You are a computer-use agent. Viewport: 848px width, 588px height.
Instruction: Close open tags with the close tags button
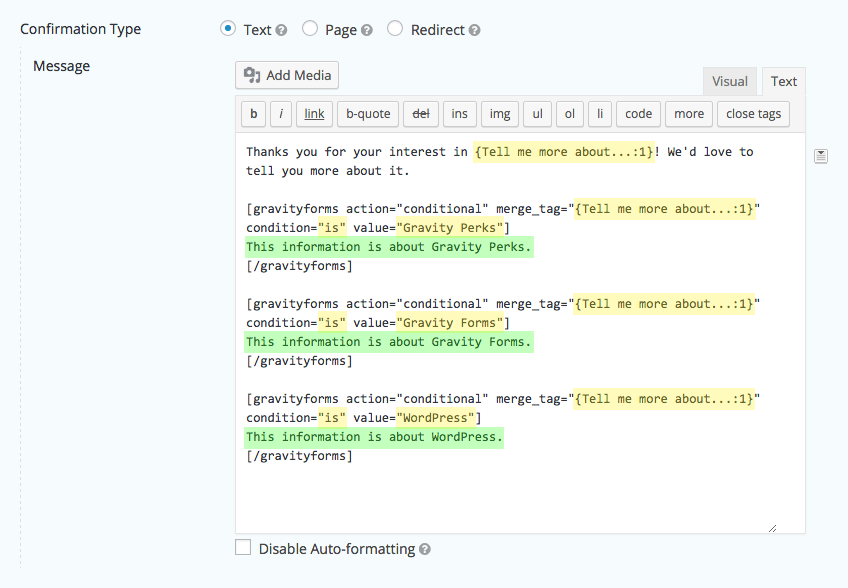tap(753, 114)
